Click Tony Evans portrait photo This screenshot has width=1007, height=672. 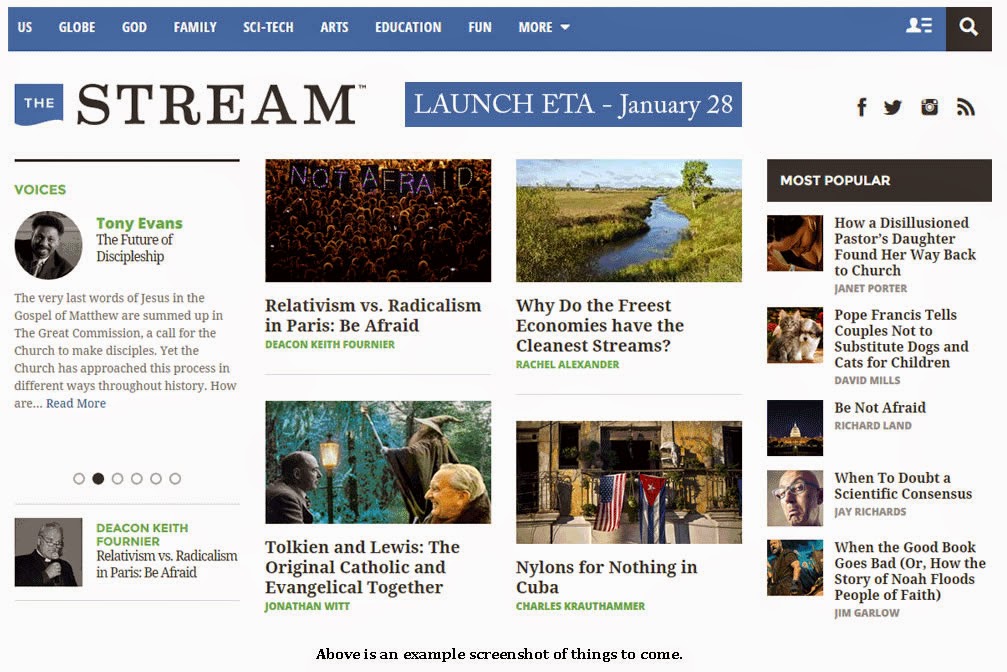click(48, 245)
